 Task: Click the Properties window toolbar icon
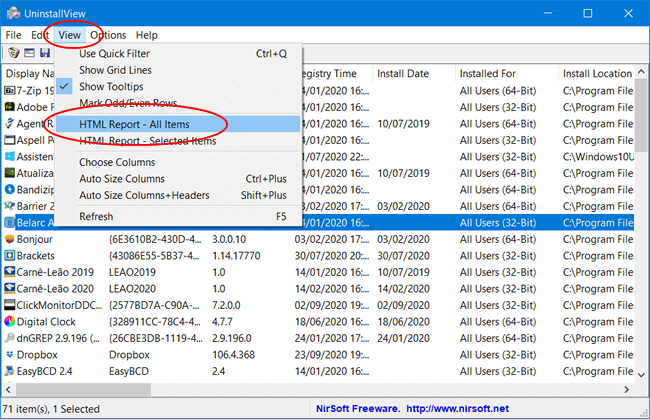29,53
